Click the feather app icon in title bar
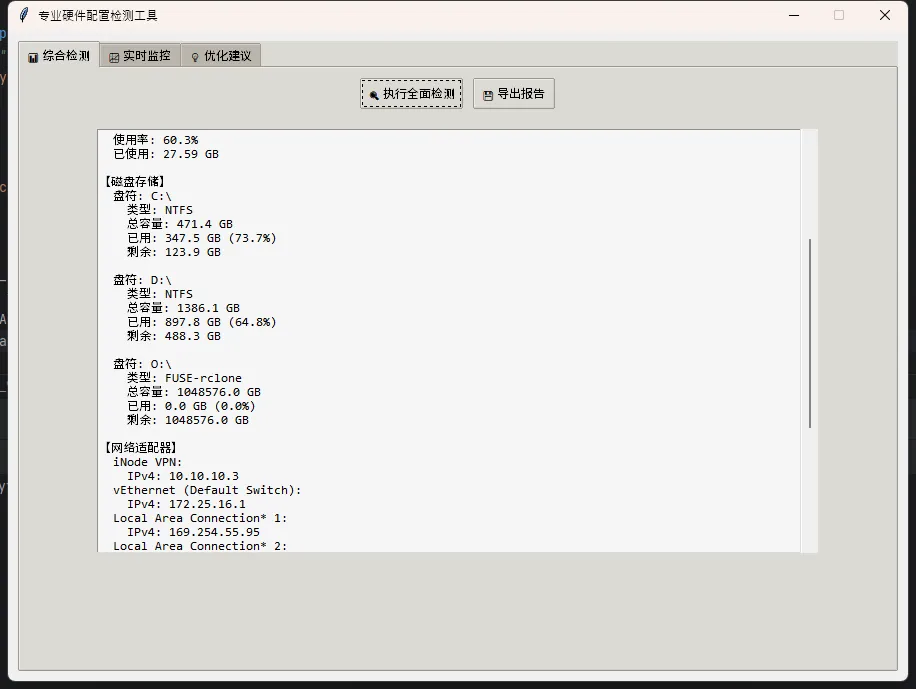916x689 pixels. pos(23,15)
